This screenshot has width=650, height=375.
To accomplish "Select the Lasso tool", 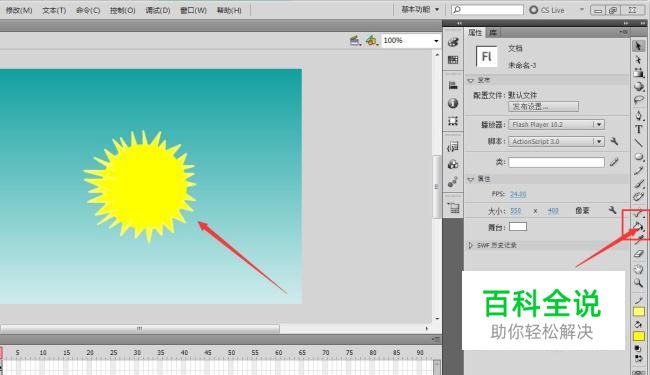I will [x=638, y=100].
